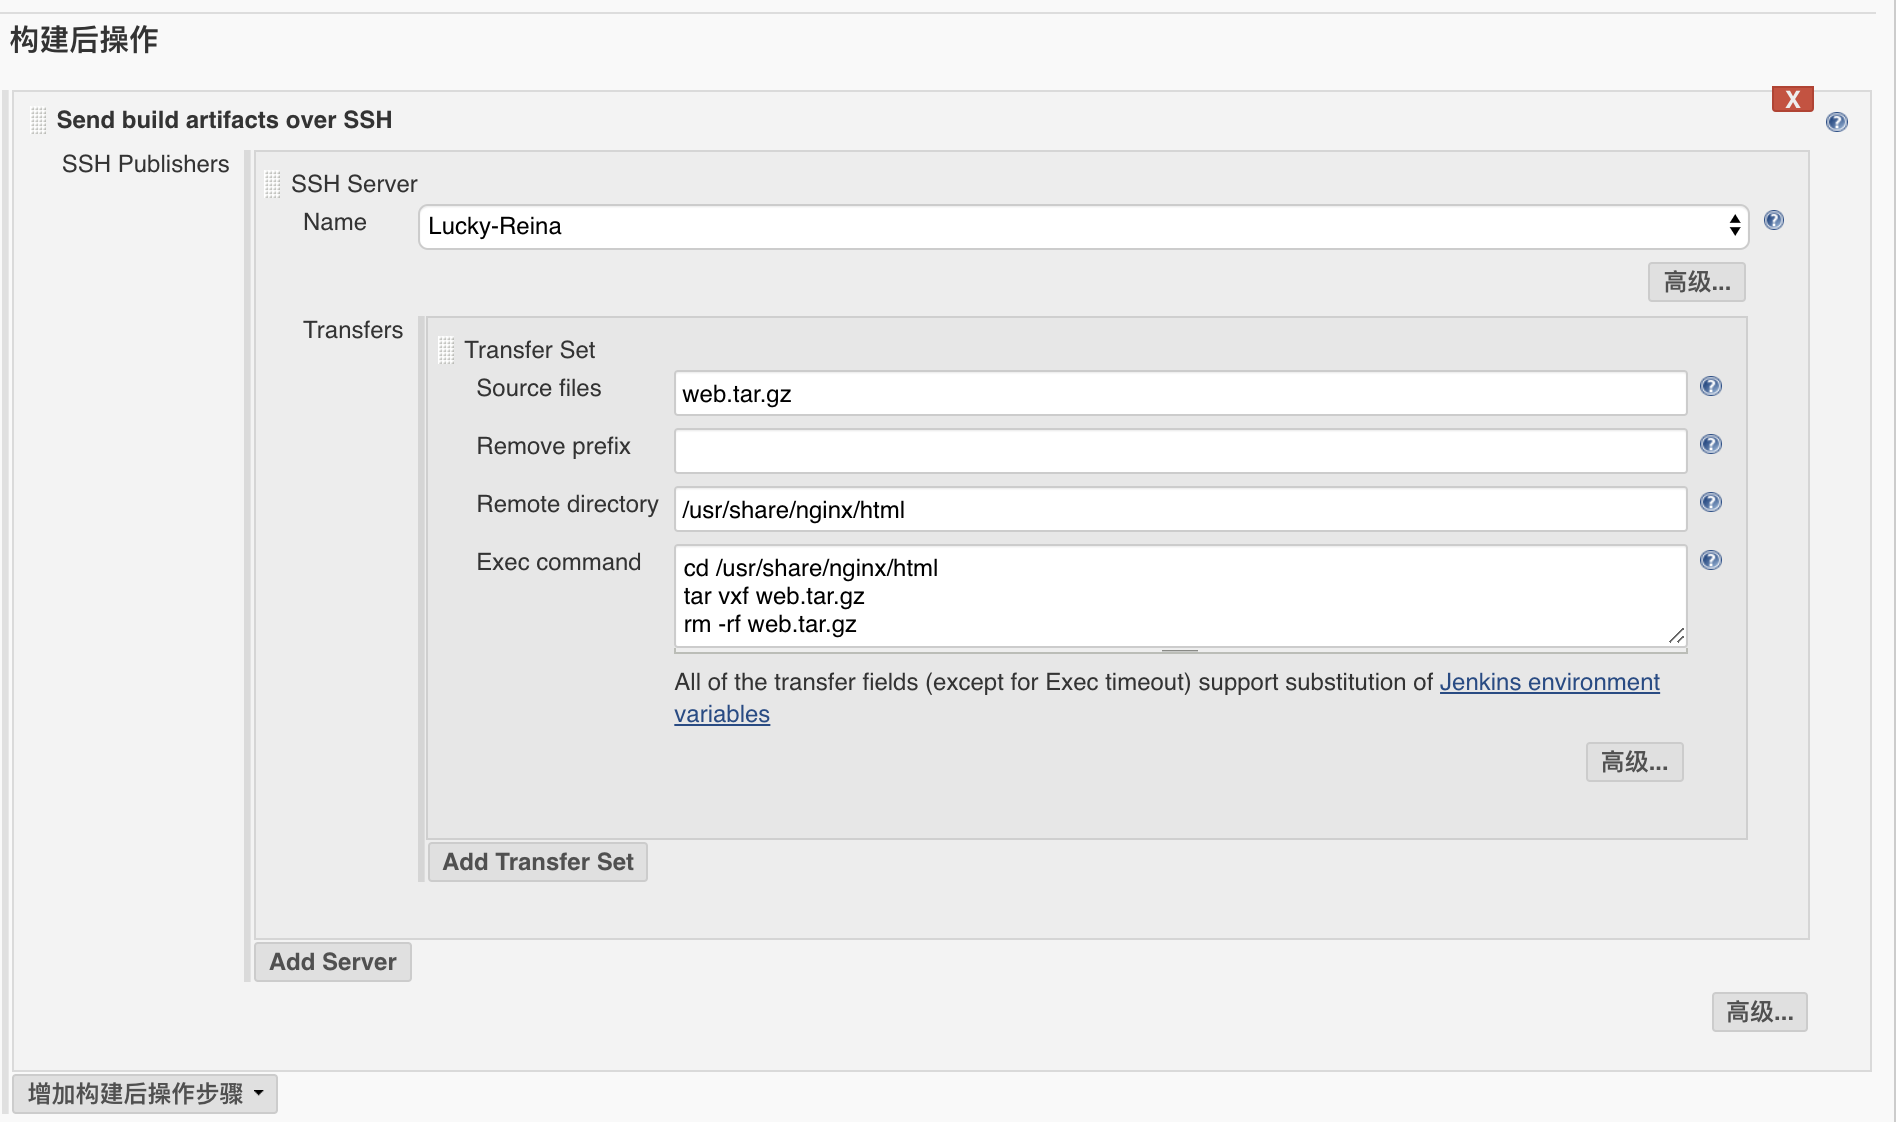Viewport: 1904px width, 1122px height.
Task: Click help icon next to SSH Server Name
Action: [x=1774, y=221]
